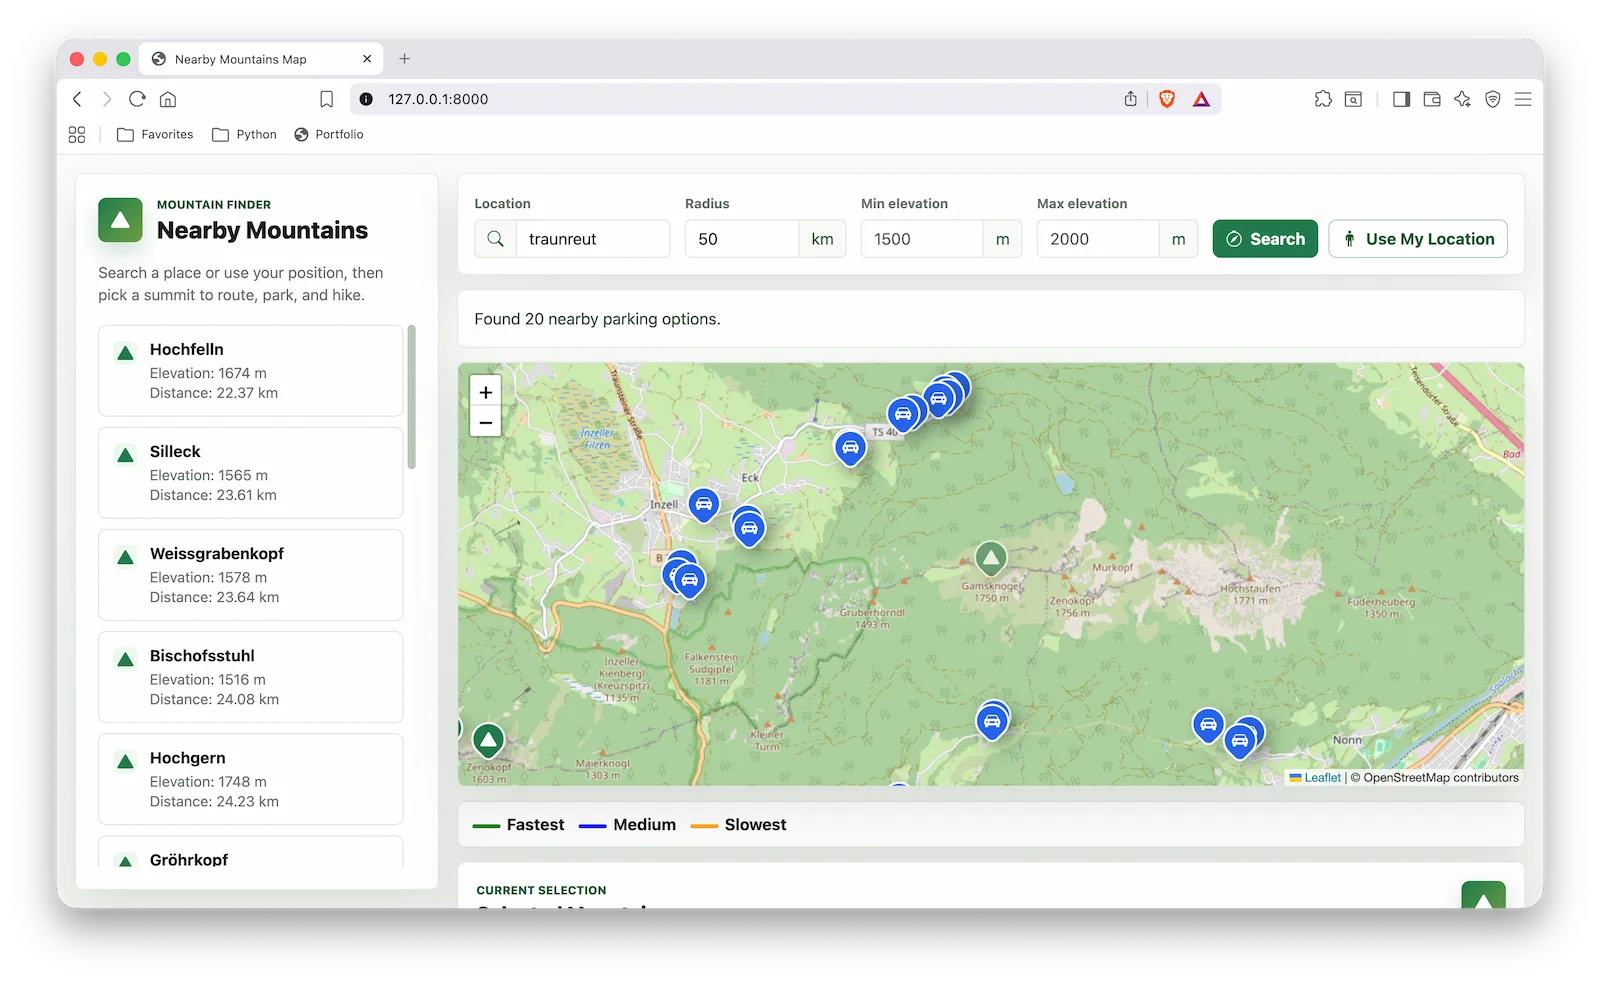Select the Hochfelln mountain card

251,371
